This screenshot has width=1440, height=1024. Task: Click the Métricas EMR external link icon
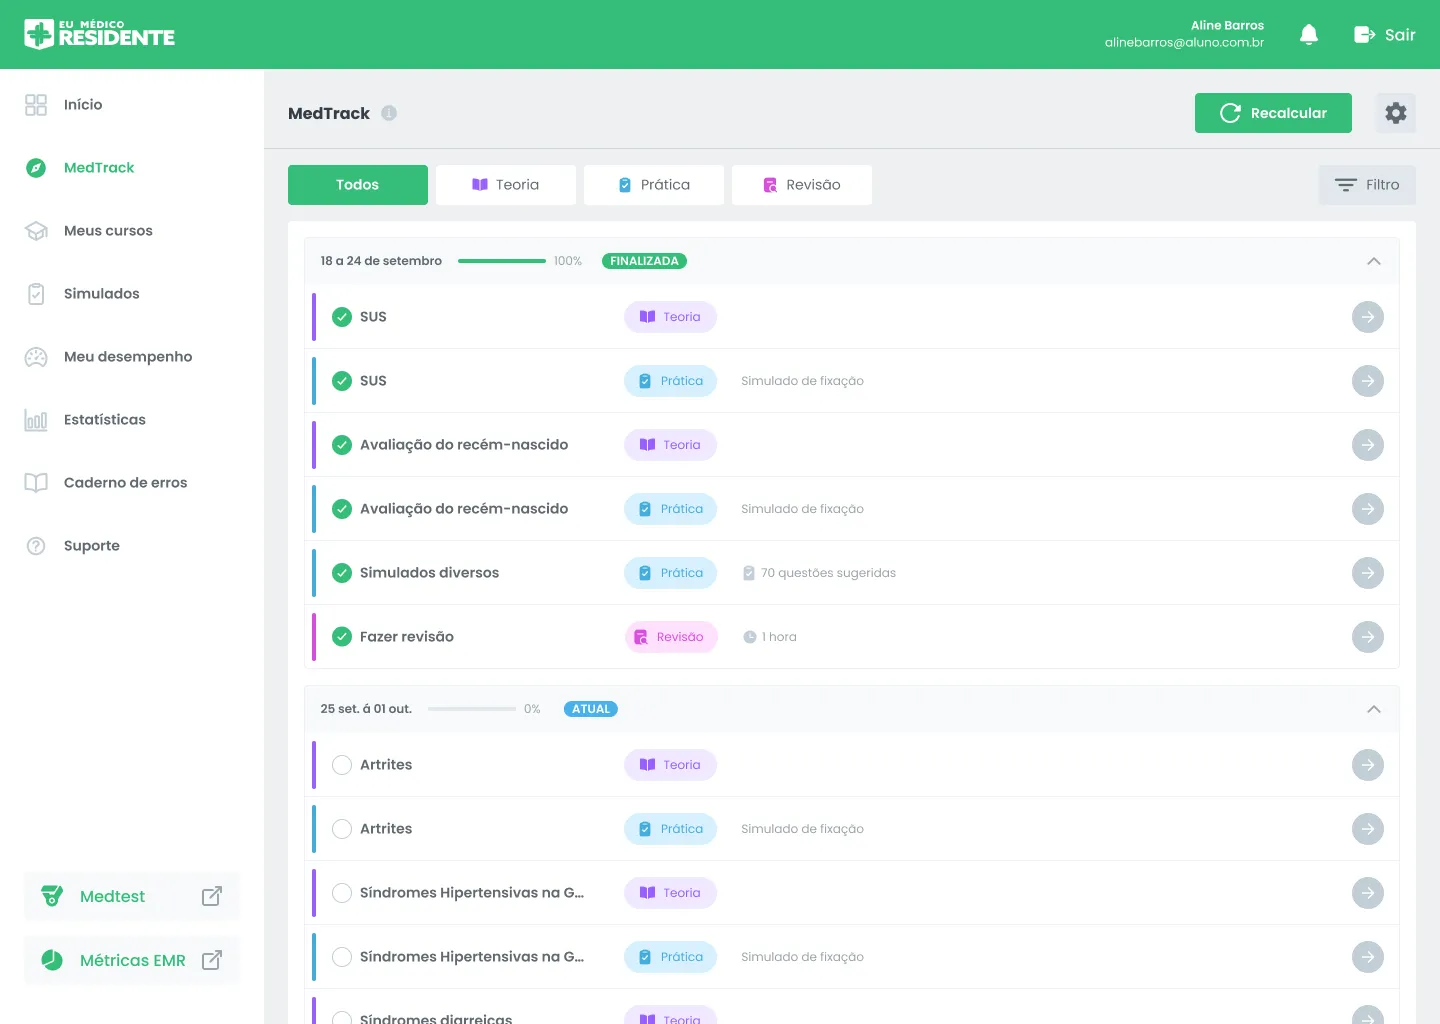(212, 960)
